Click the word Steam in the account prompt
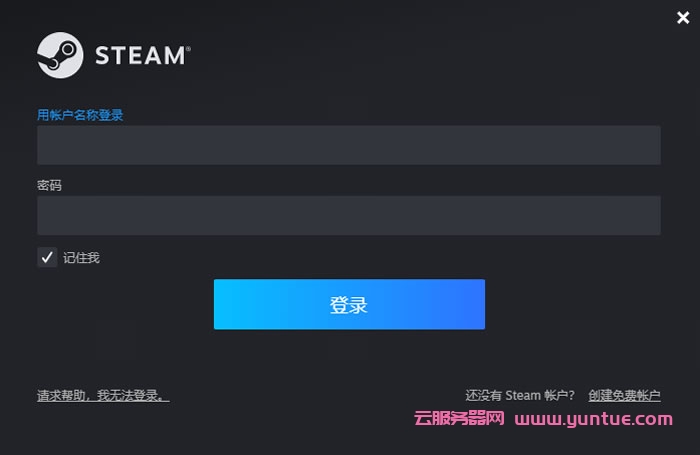 pos(523,396)
